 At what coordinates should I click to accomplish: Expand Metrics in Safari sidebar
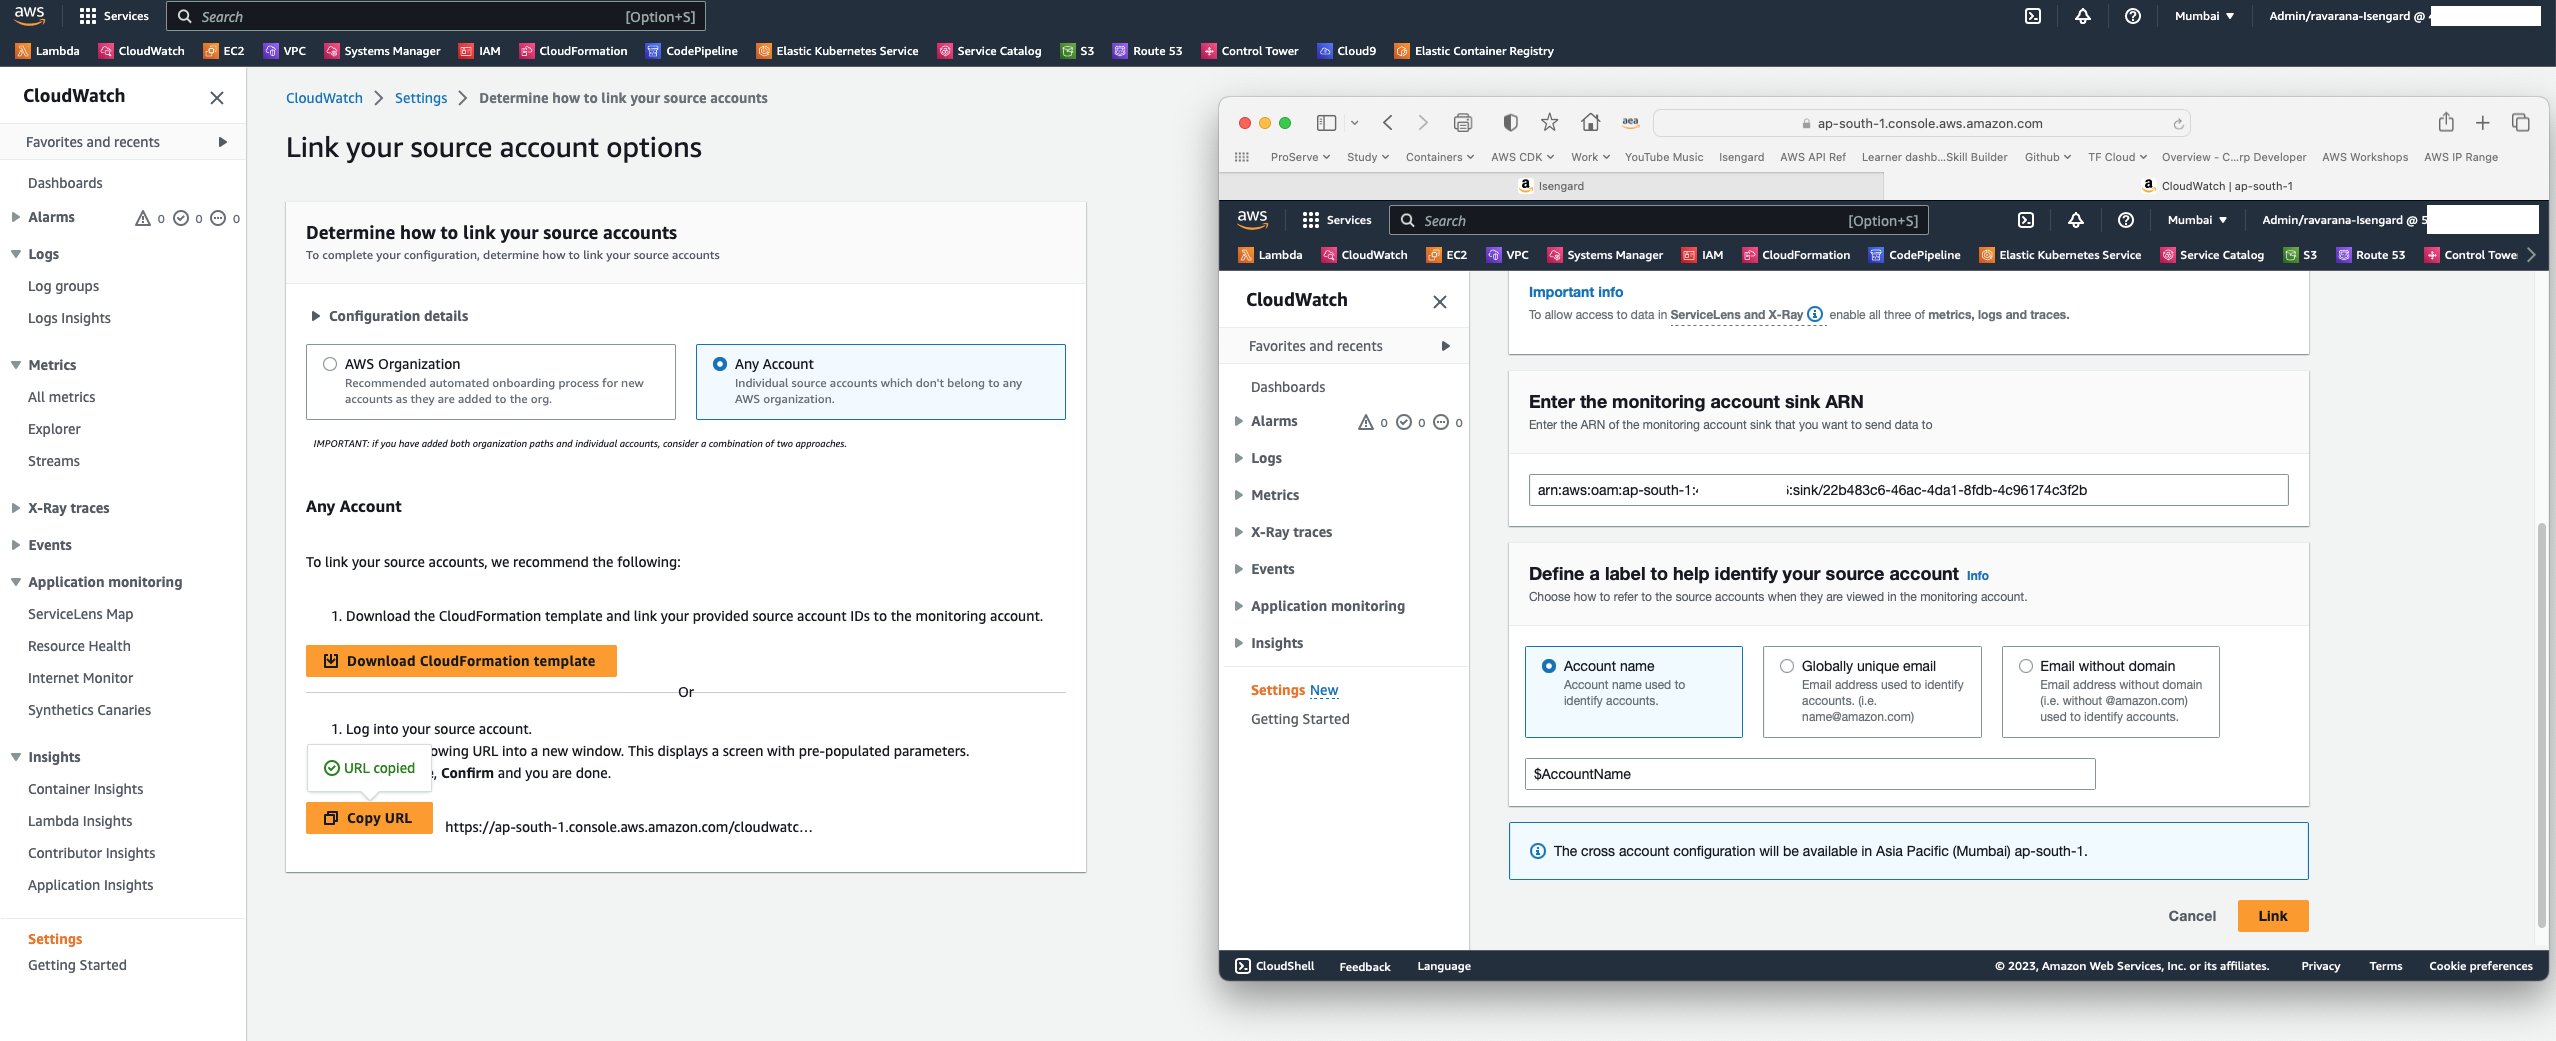(1239, 495)
